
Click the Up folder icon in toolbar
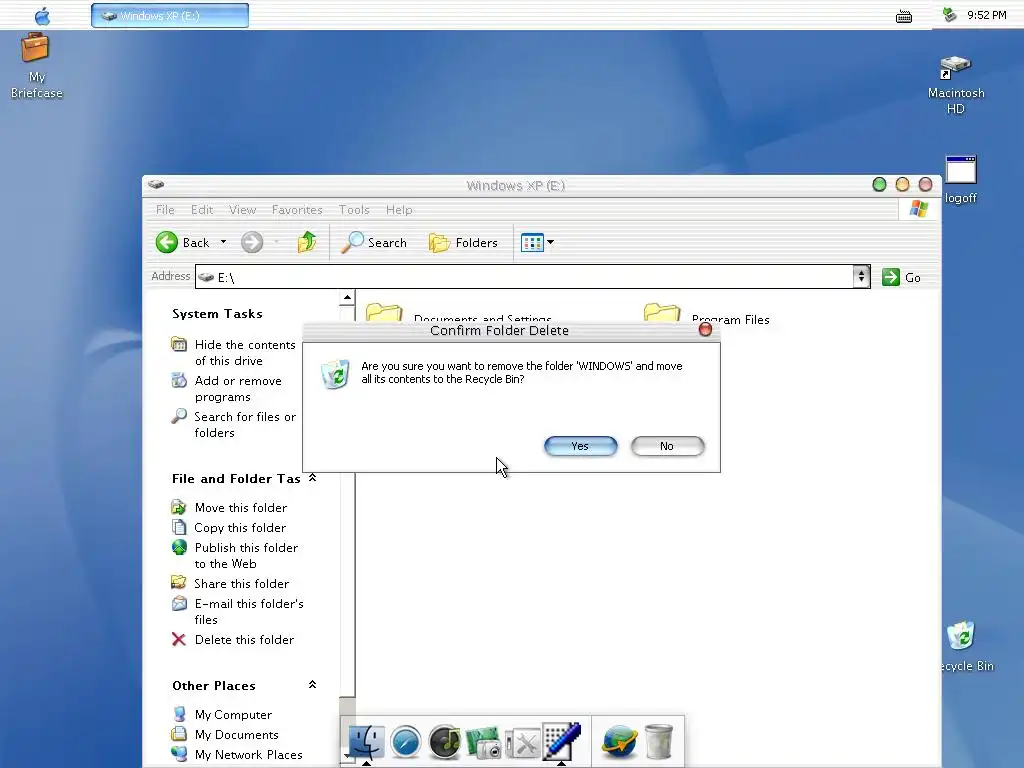307,242
